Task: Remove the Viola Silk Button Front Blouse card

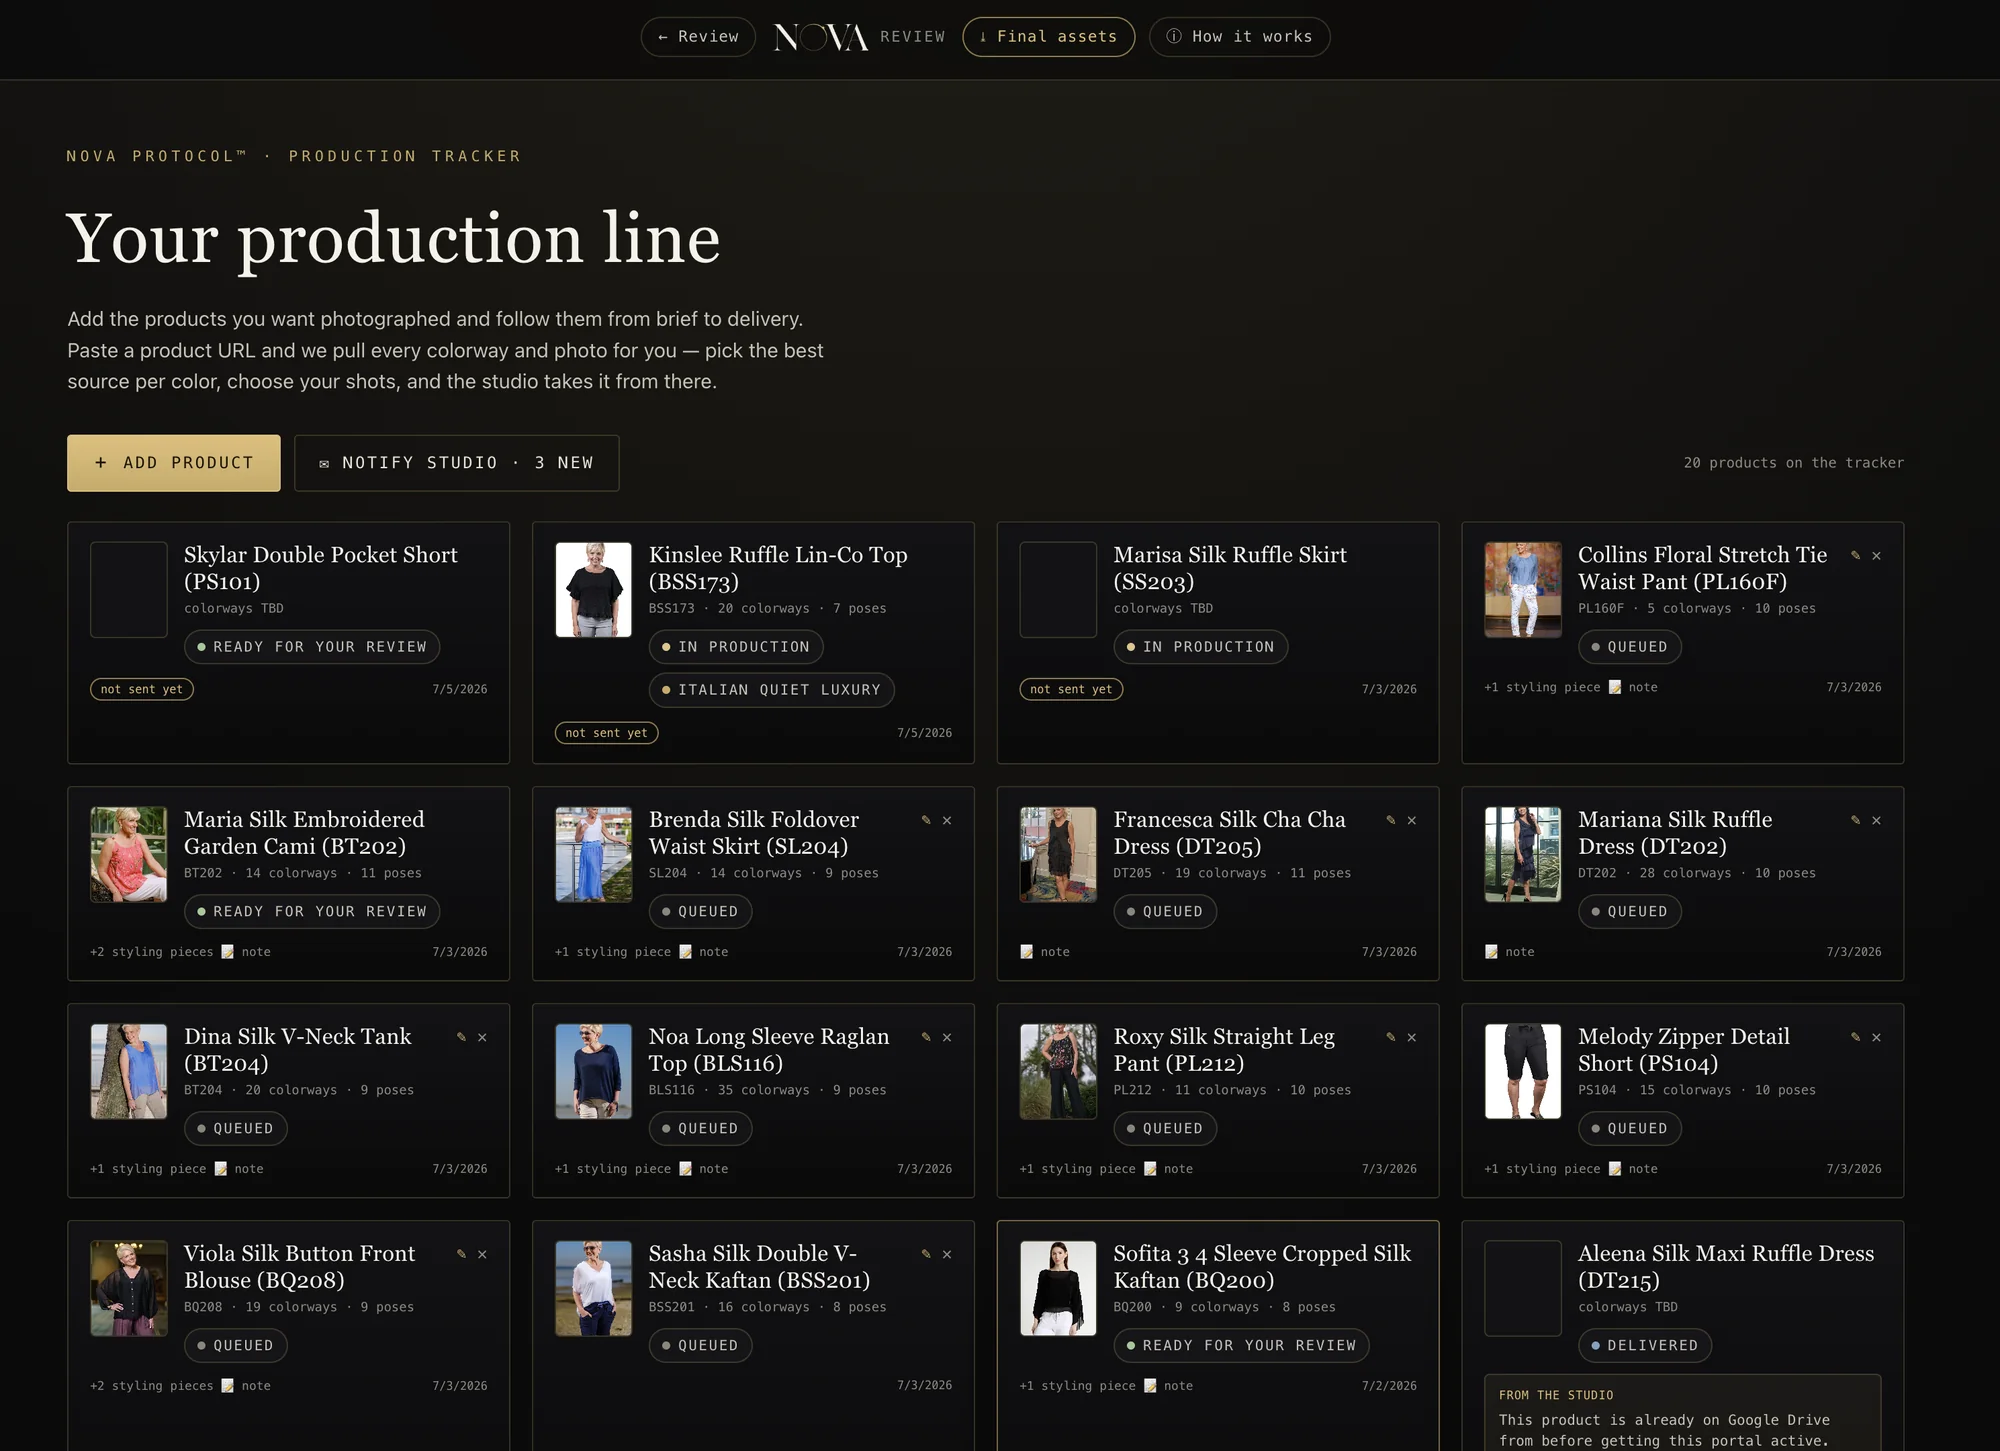Action: [x=482, y=1255]
